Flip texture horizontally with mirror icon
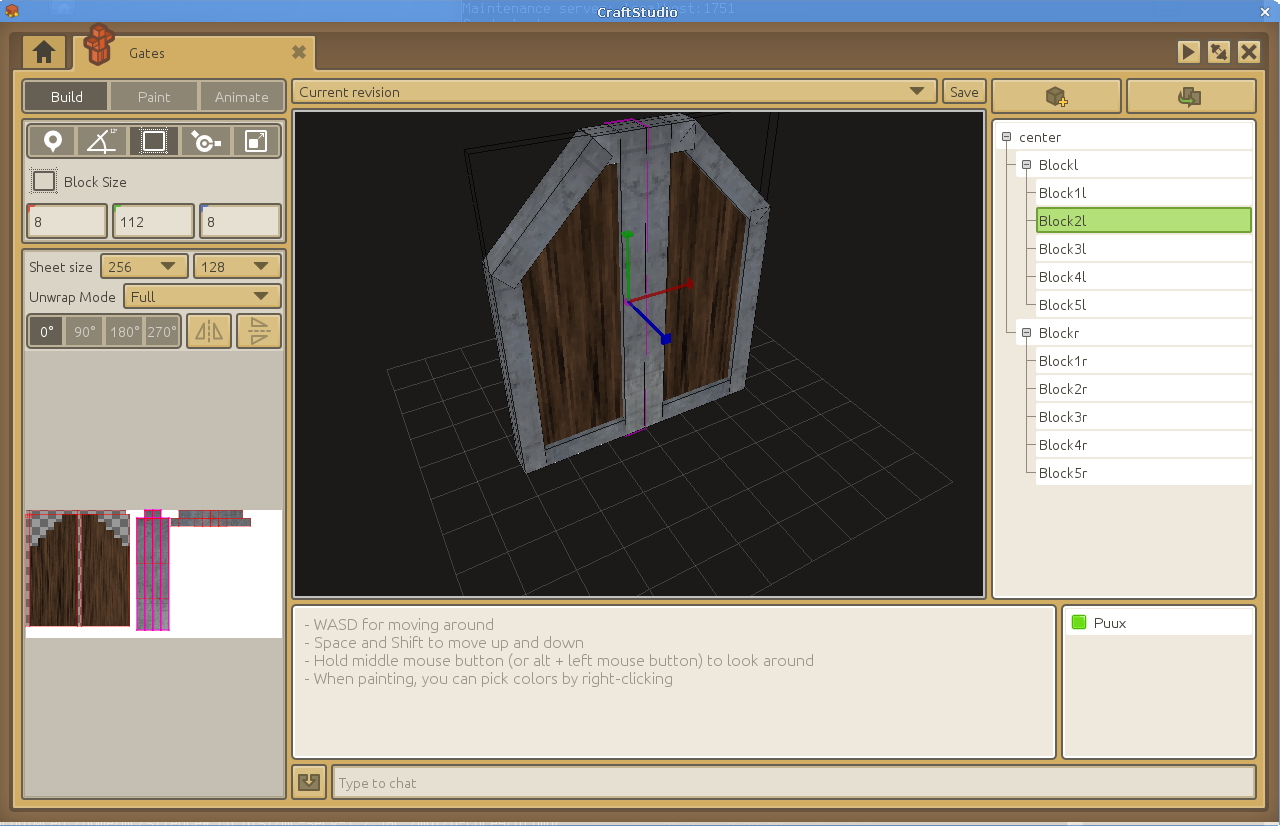Screen dimensions: 1280x826 (209, 331)
